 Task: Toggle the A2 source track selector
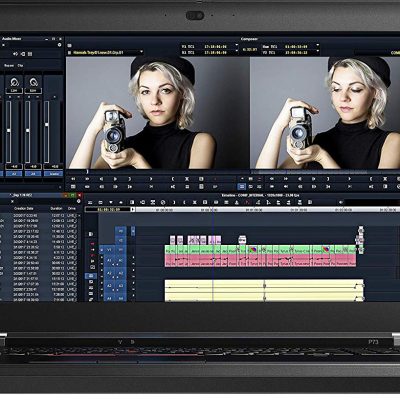coord(110,273)
